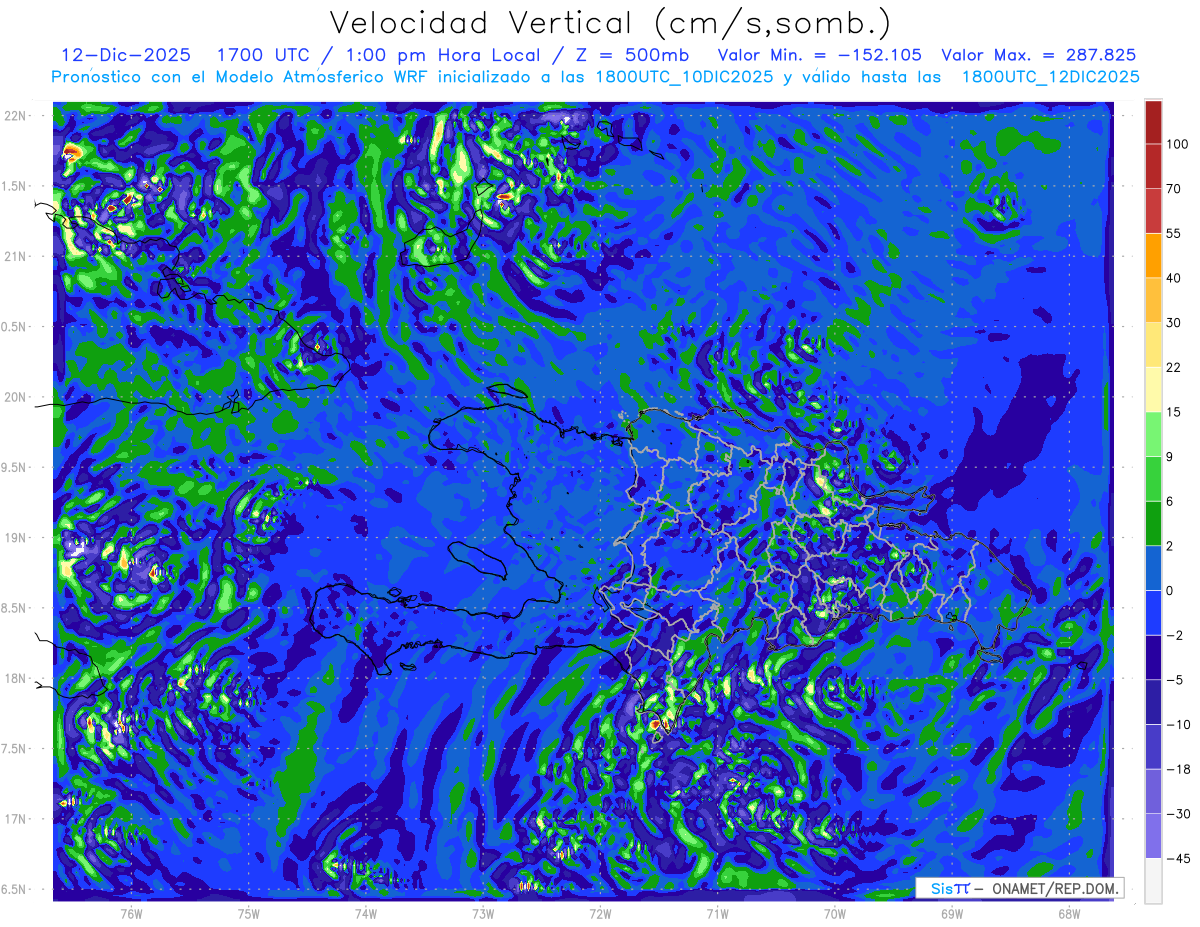The image size is (1200, 927).
Task: Click the colorbar label "40"
Action: tap(1174, 278)
